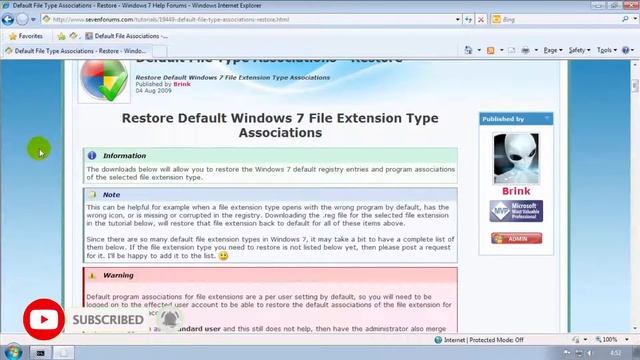Open the recent pages dropdown beside Forward
The width and height of the screenshot is (640, 360).
tap(33, 19)
